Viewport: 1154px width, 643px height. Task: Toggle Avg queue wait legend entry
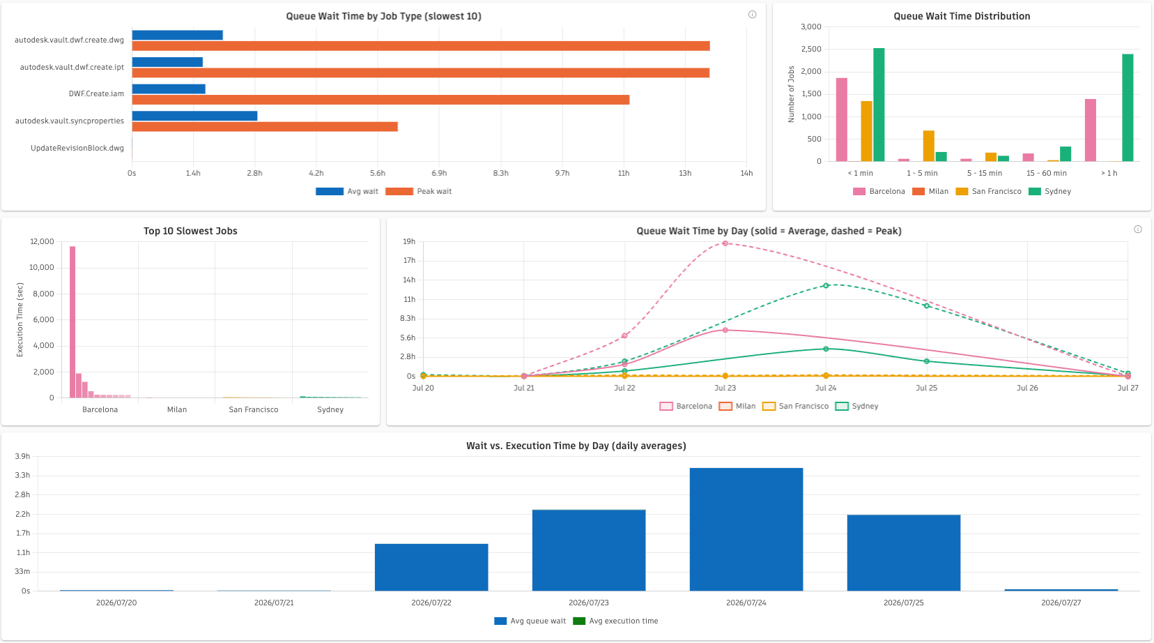(x=530, y=621)
